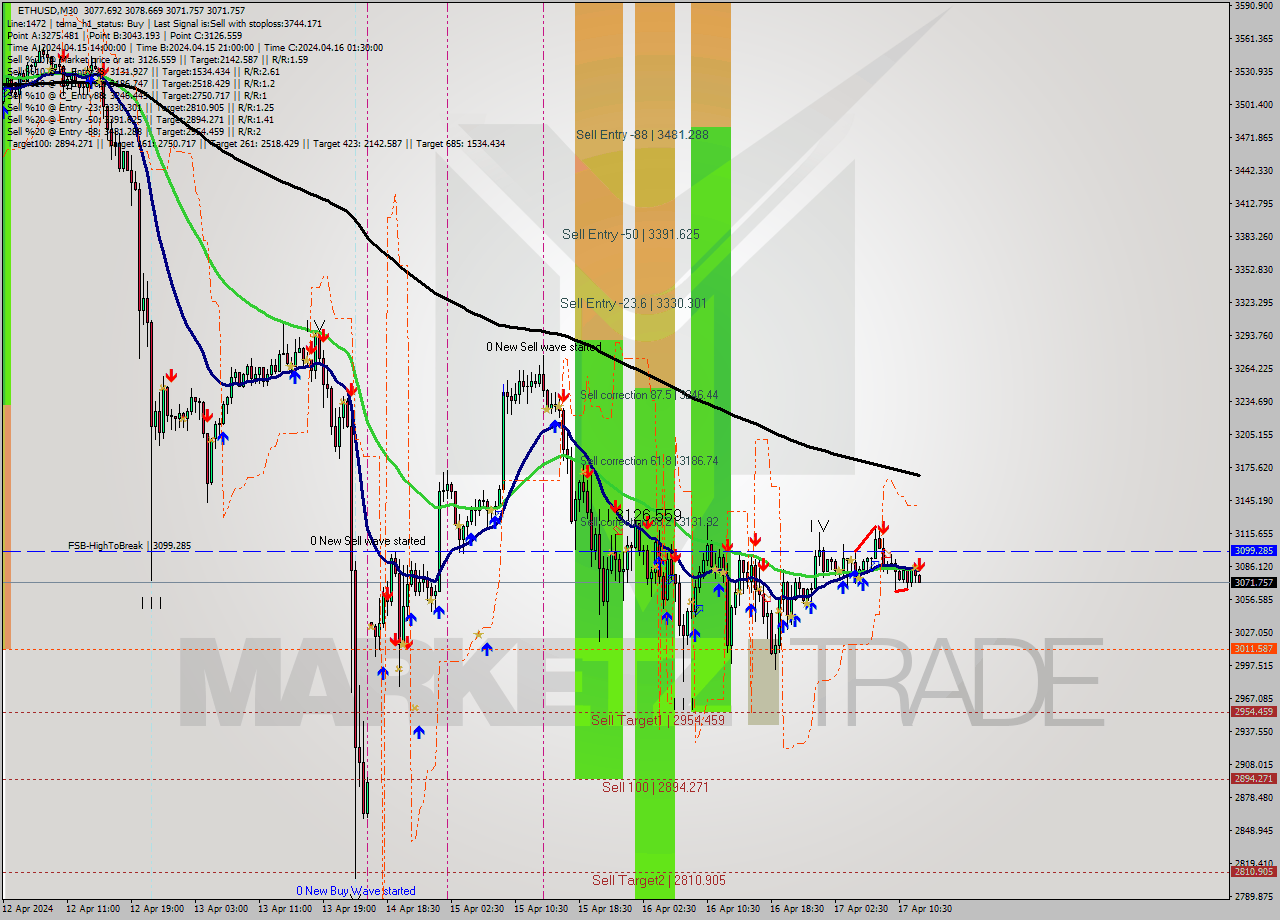Click the 'Sell correction 61.8 | 3186.74' label
The height and width of the screenshot is (920, 1280).
[x=650, y=461]
